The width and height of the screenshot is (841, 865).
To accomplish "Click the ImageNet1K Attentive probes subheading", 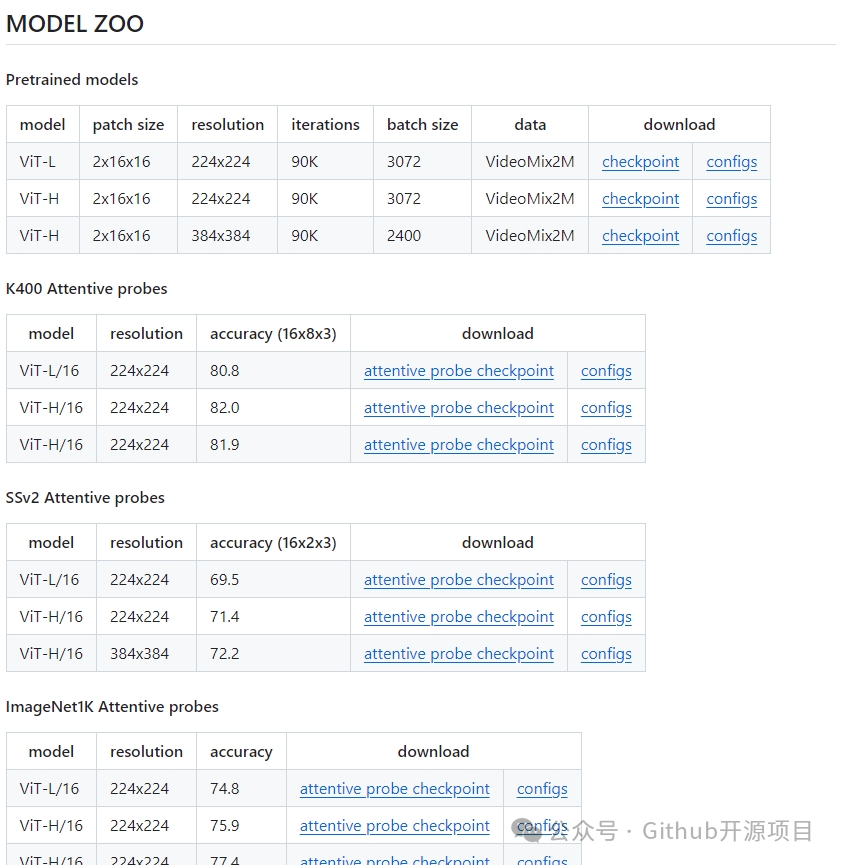I will click(x=112, y=707).
